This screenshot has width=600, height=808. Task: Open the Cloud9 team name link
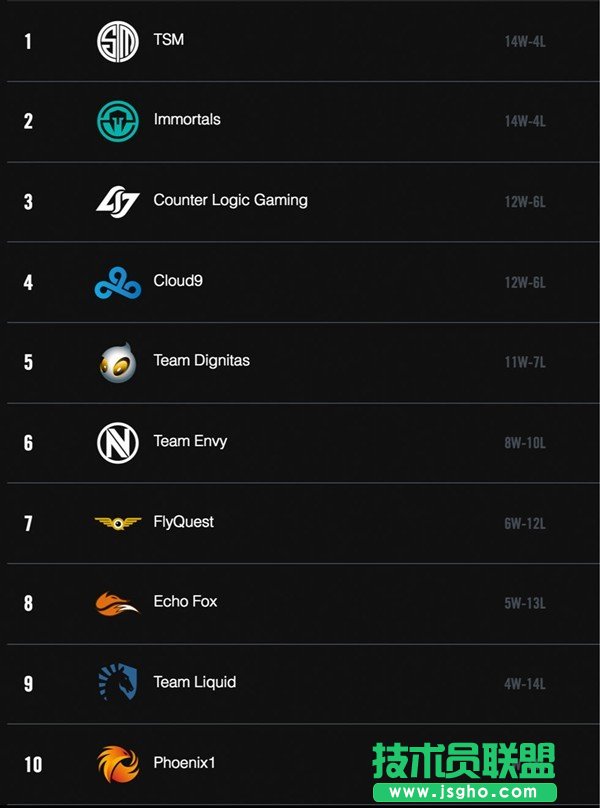point(178,281)
